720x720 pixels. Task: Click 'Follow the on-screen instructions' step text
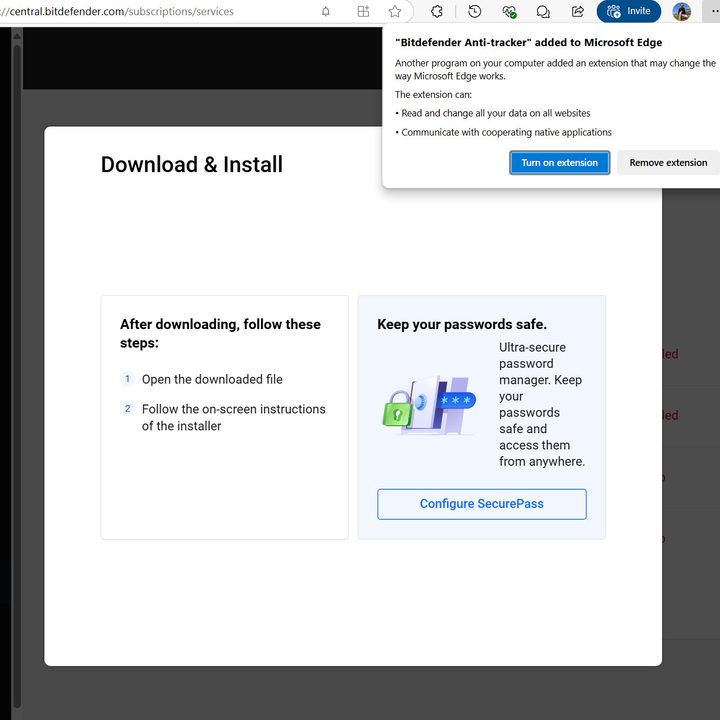(x=234, y=417)
